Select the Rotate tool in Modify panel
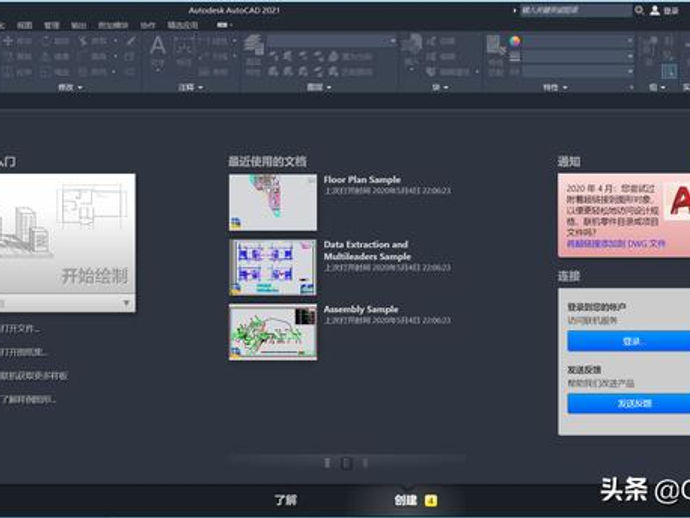The image size is (690, 518). (55, 41)
